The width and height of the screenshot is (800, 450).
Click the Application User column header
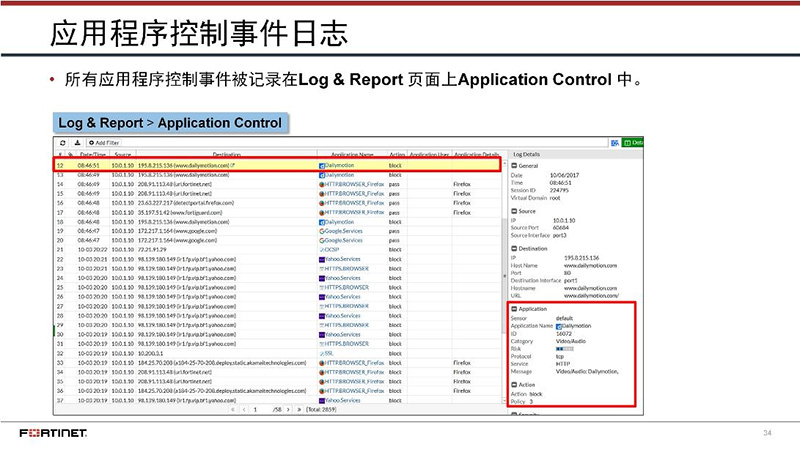click(430, 155)
